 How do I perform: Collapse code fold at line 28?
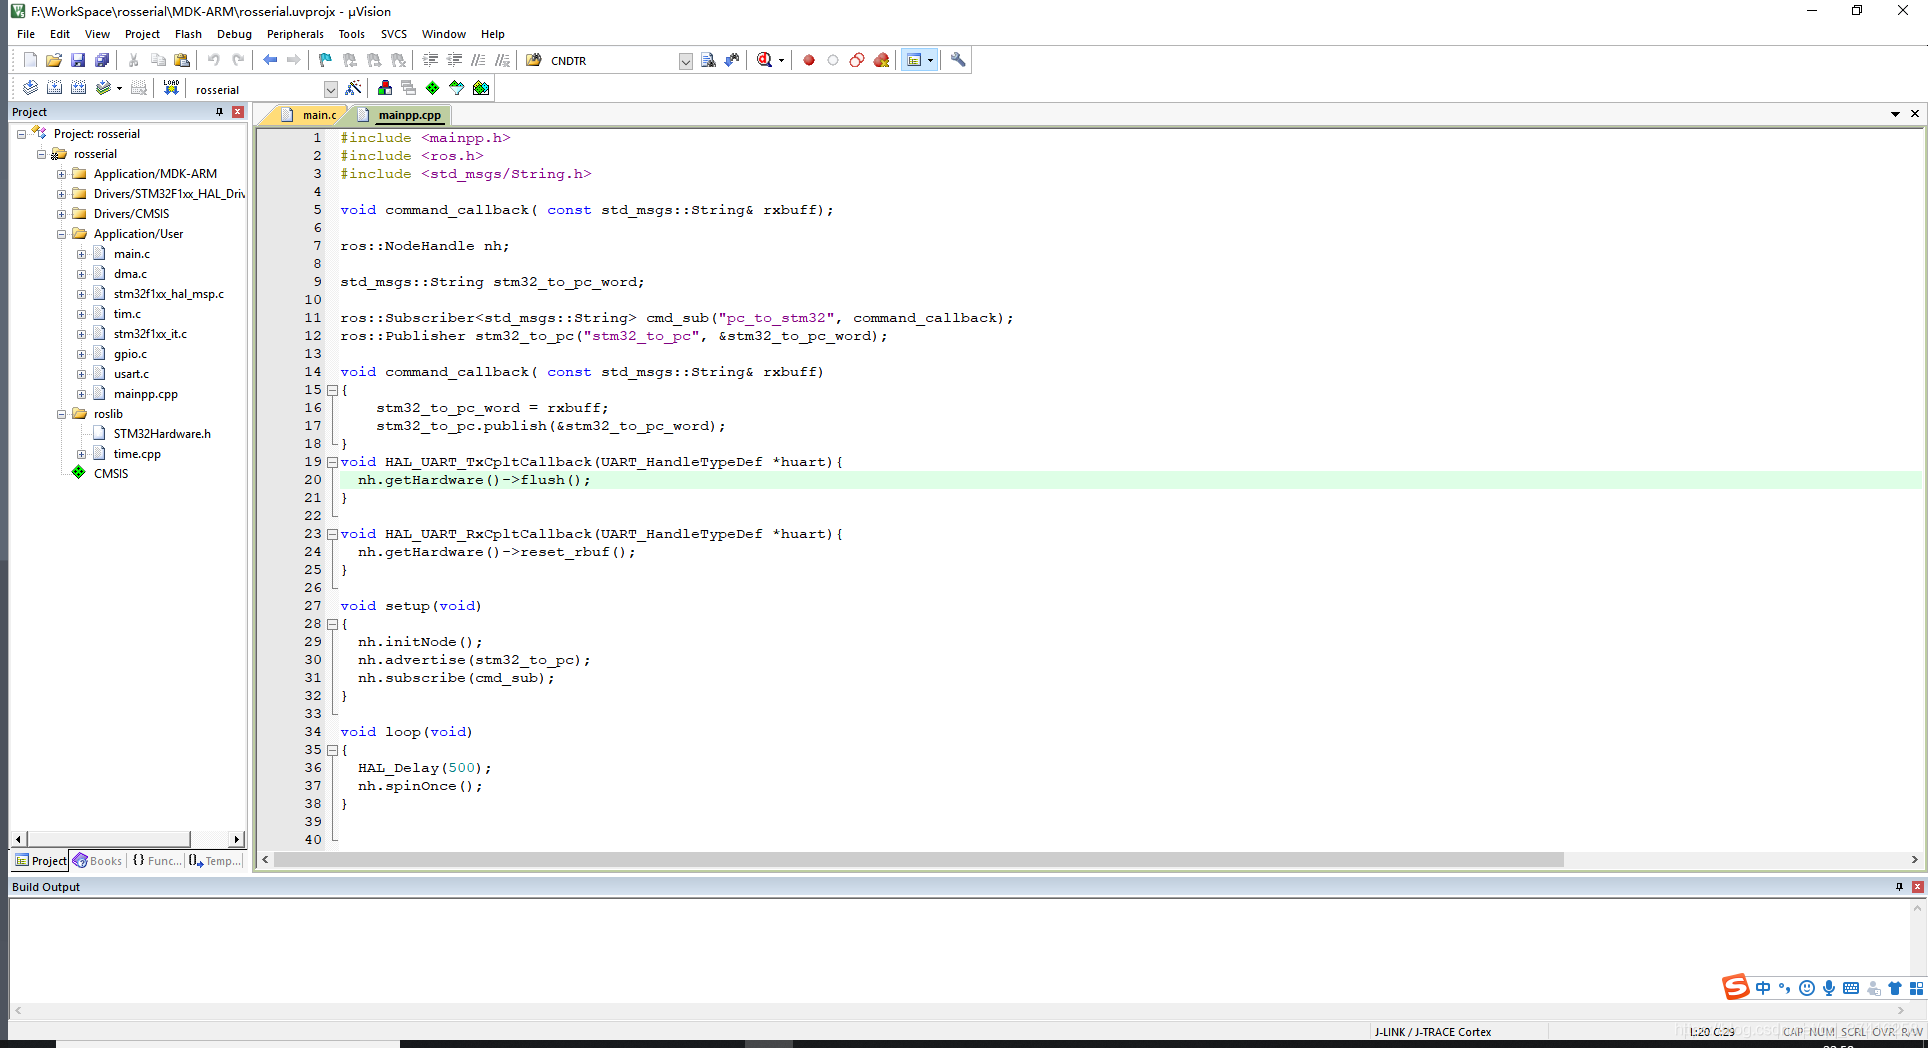click(x=332, y=624)
